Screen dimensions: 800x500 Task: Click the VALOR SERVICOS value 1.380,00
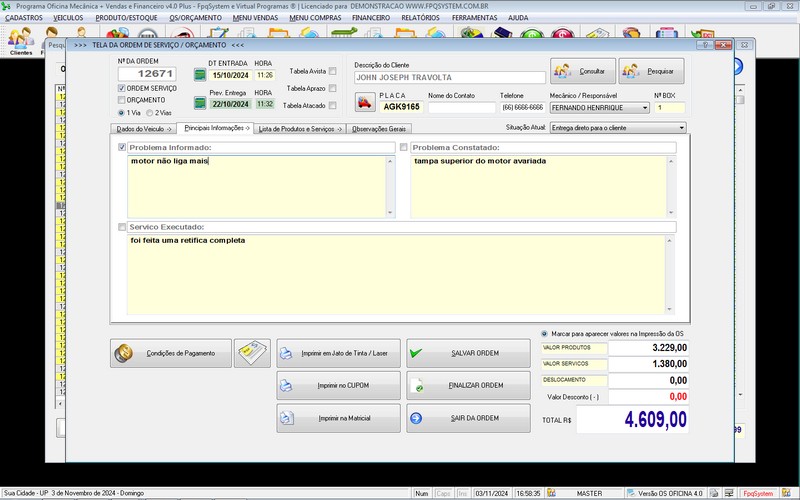[648, 364]
